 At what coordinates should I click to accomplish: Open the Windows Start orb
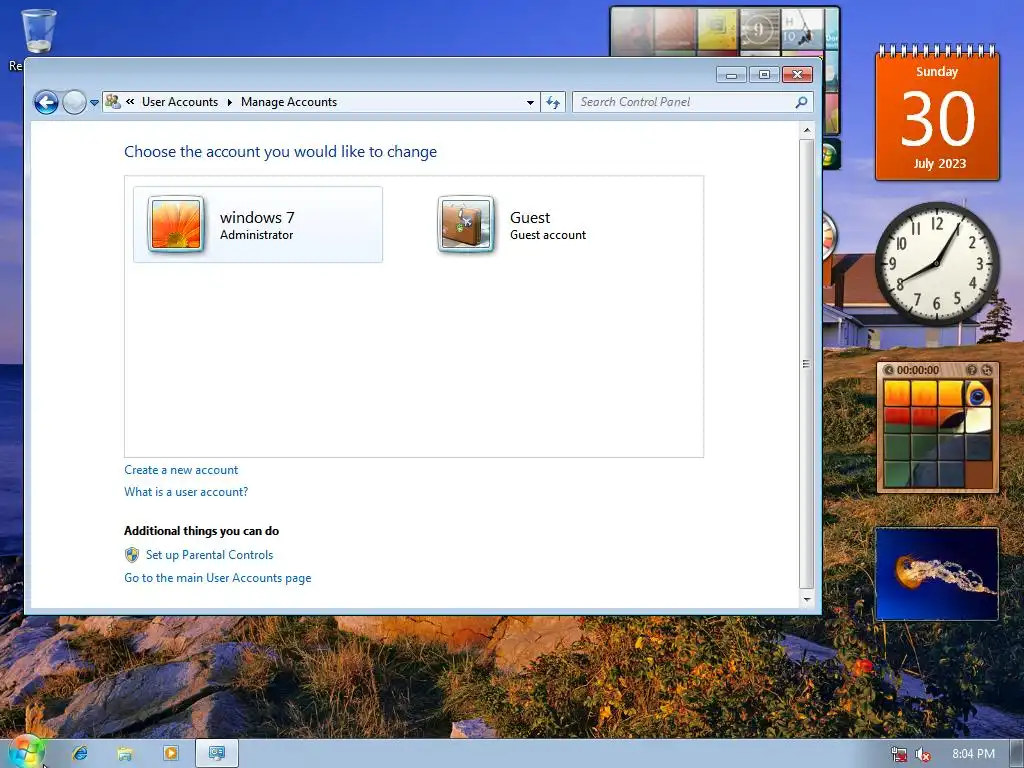[x=25, y=752]
